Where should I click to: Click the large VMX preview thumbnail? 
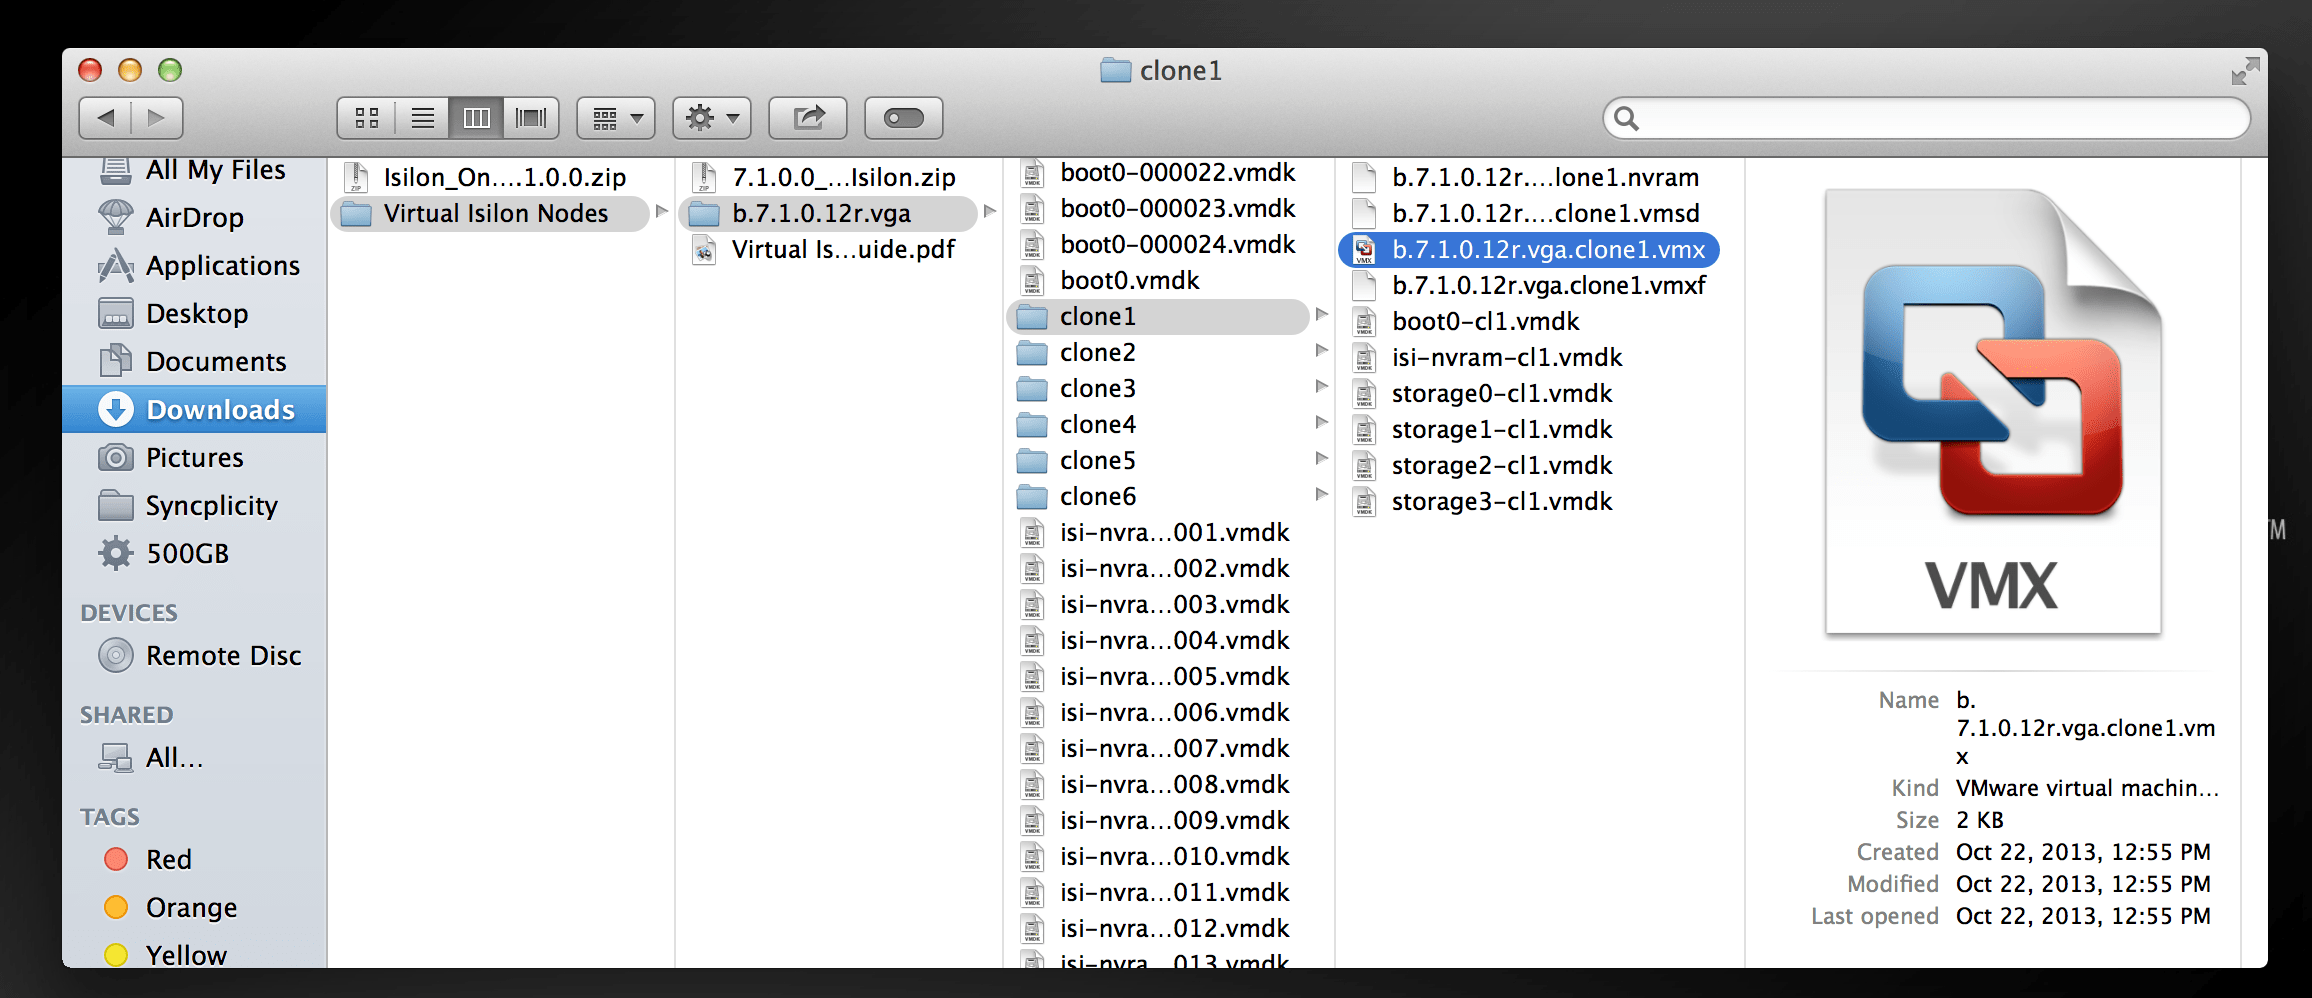1993,411
